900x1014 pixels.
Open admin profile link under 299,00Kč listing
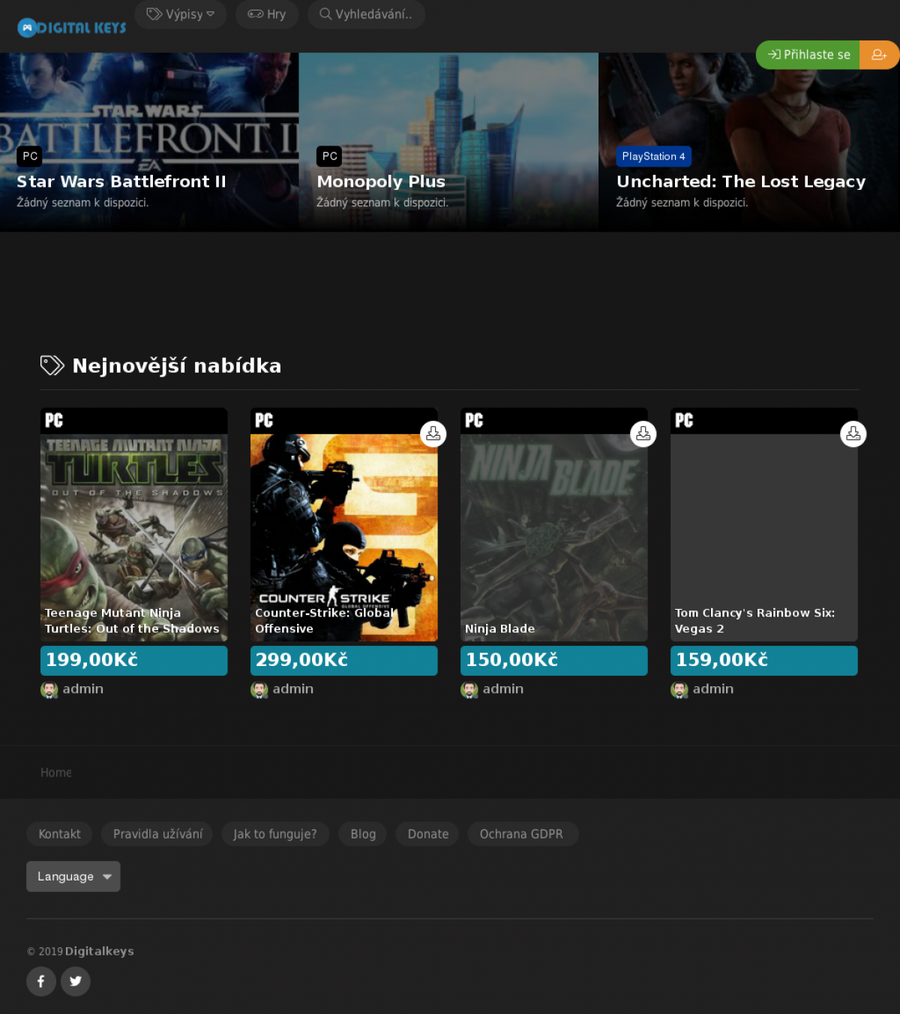tap(293, 689)
